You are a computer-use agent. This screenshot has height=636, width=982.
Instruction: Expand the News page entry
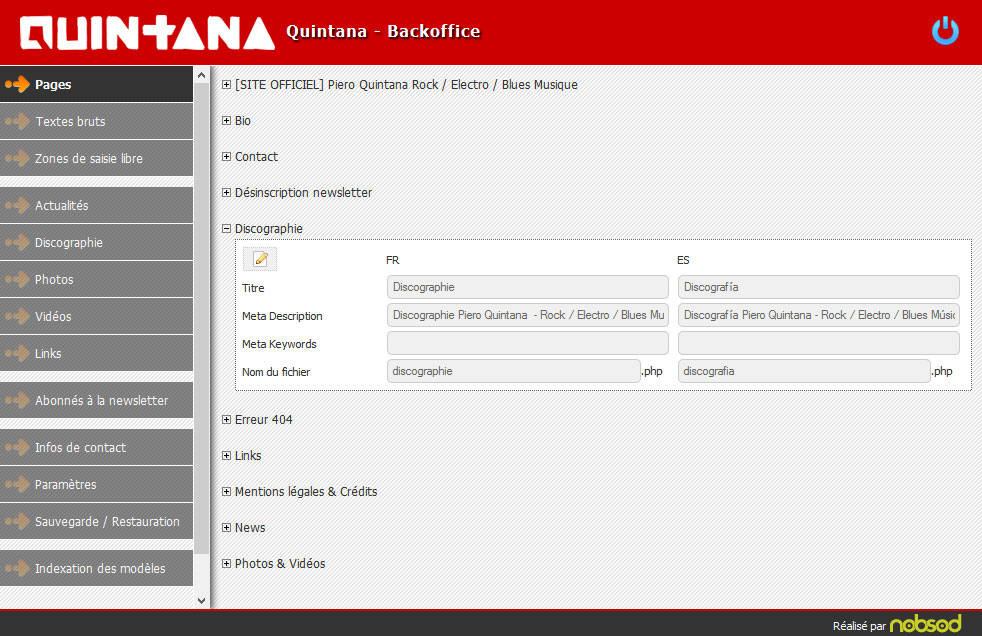point(227,527)
